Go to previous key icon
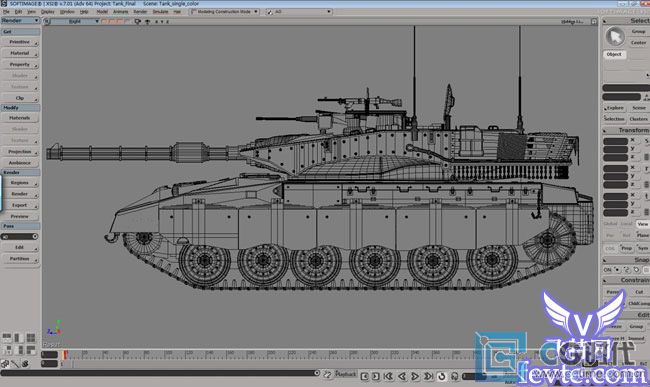This screenshot has width=650, height=387. point(364,376)
